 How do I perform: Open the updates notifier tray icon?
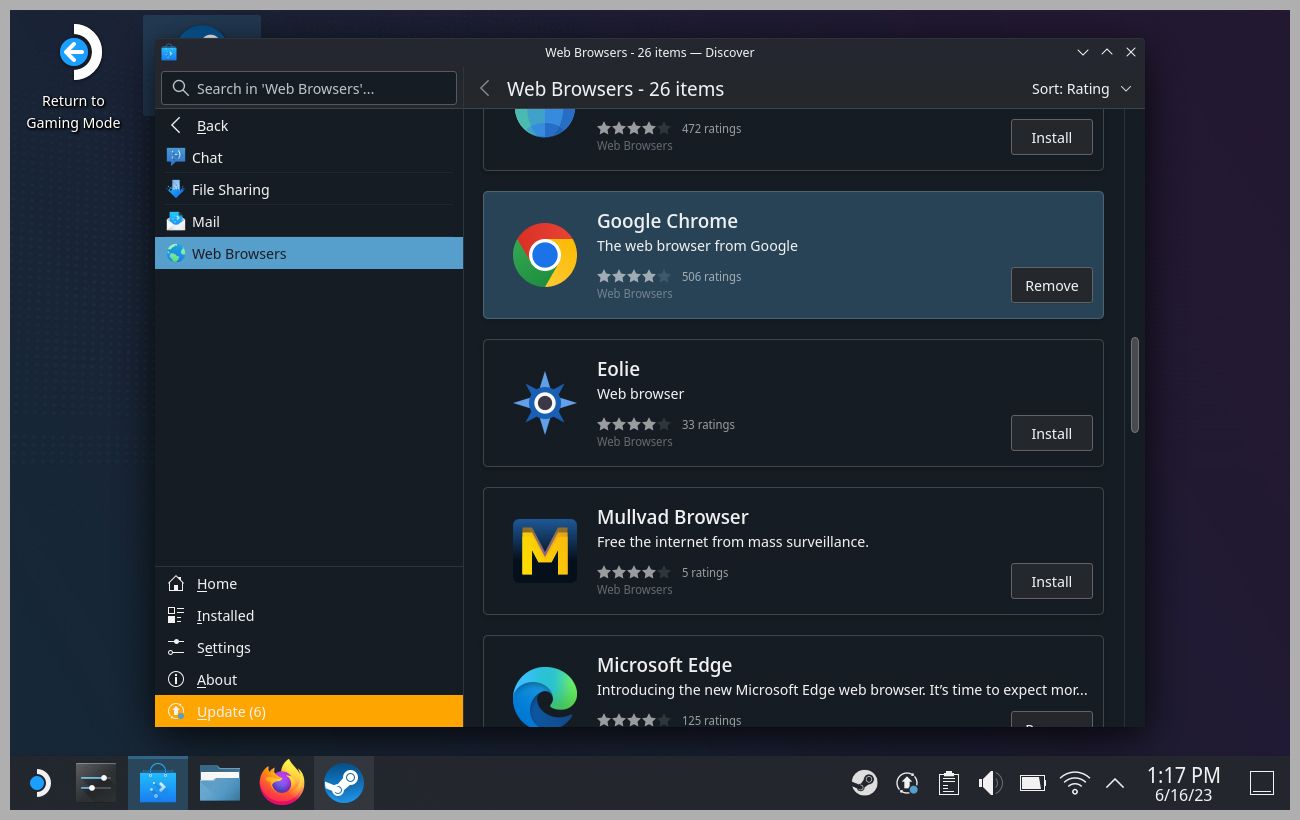pos(907,783)
